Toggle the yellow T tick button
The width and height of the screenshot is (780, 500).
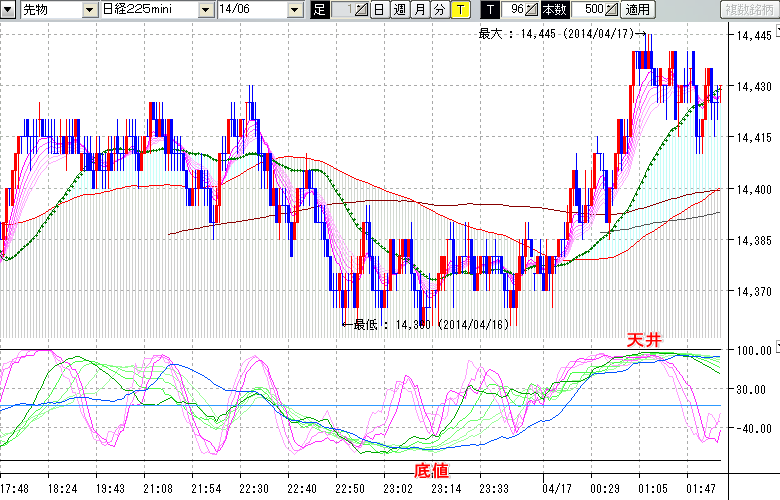pos(459,10)
